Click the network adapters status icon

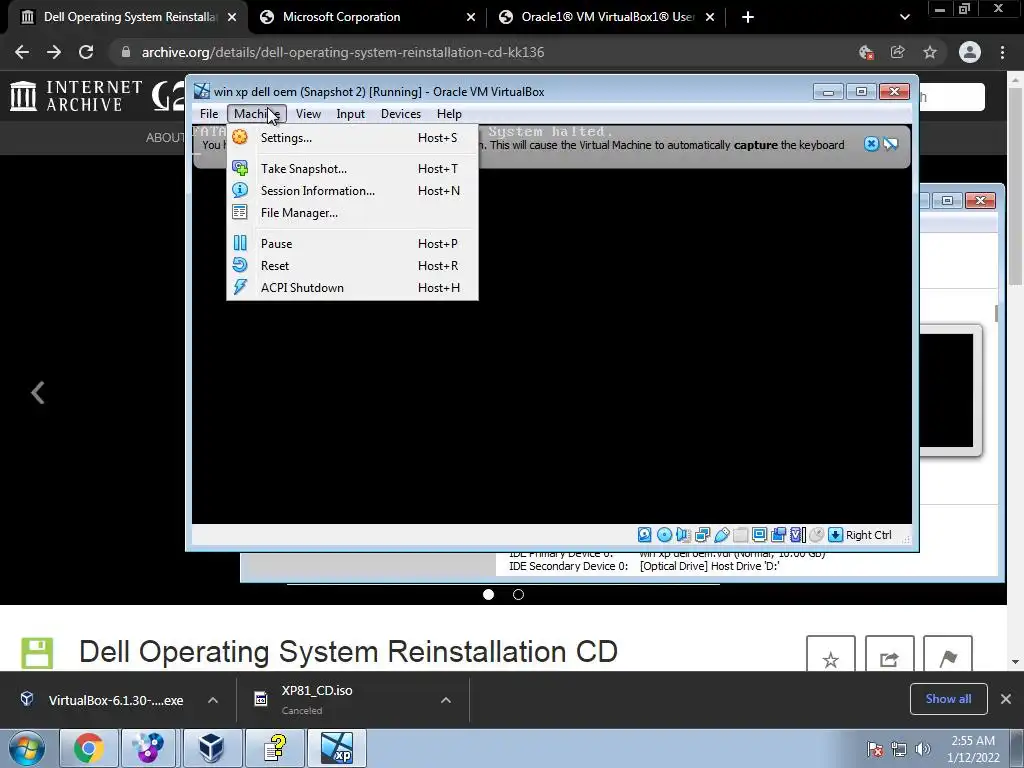click(703, 535)
